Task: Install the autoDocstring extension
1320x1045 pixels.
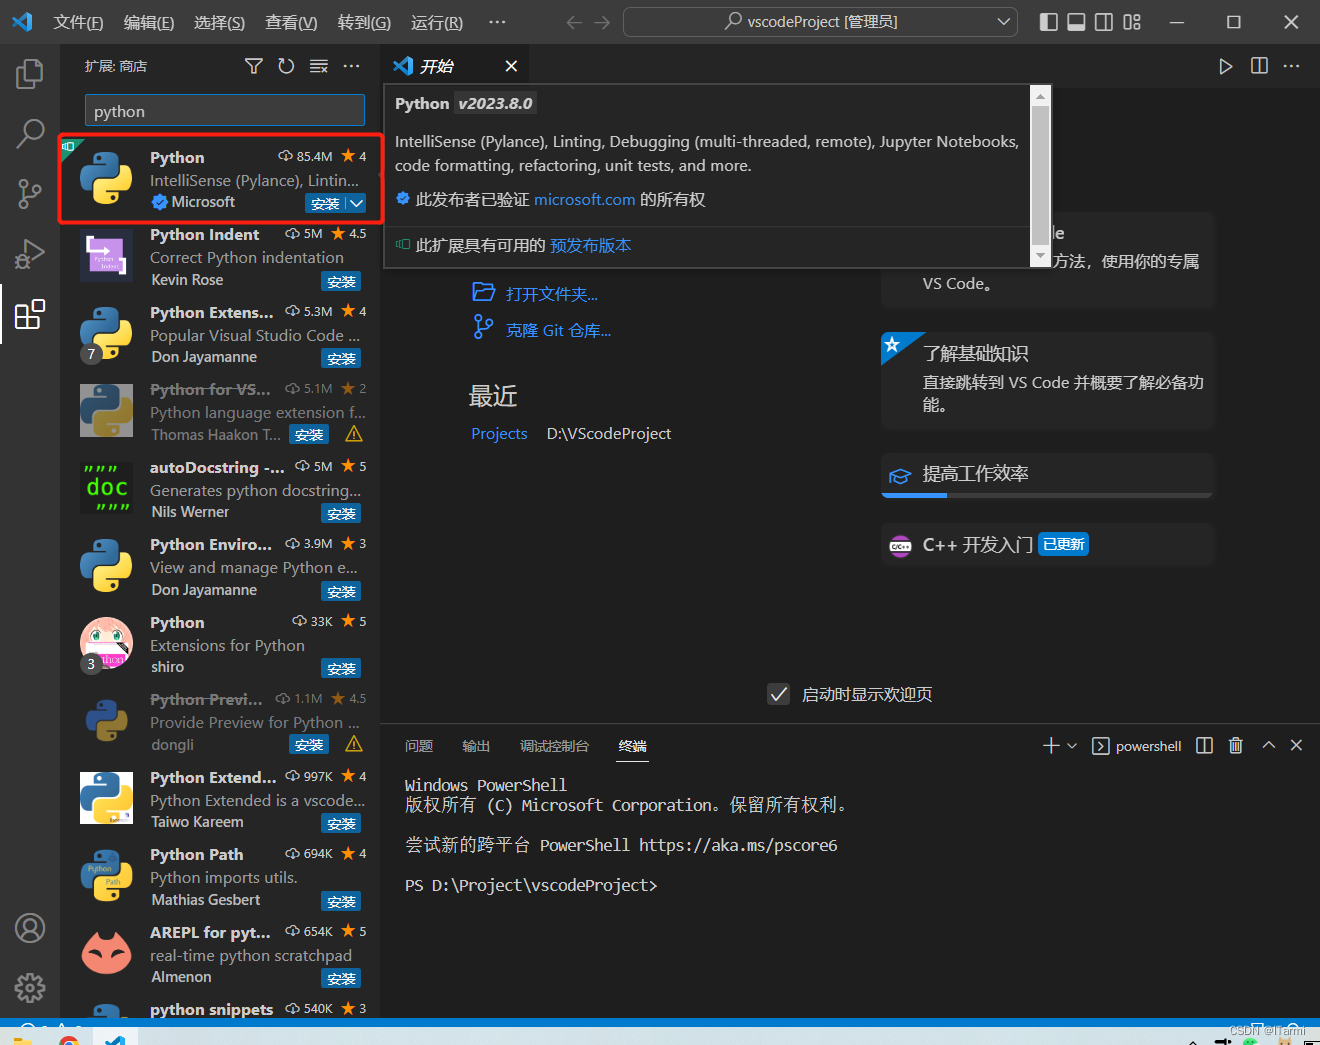Action: tap(341, 514)
